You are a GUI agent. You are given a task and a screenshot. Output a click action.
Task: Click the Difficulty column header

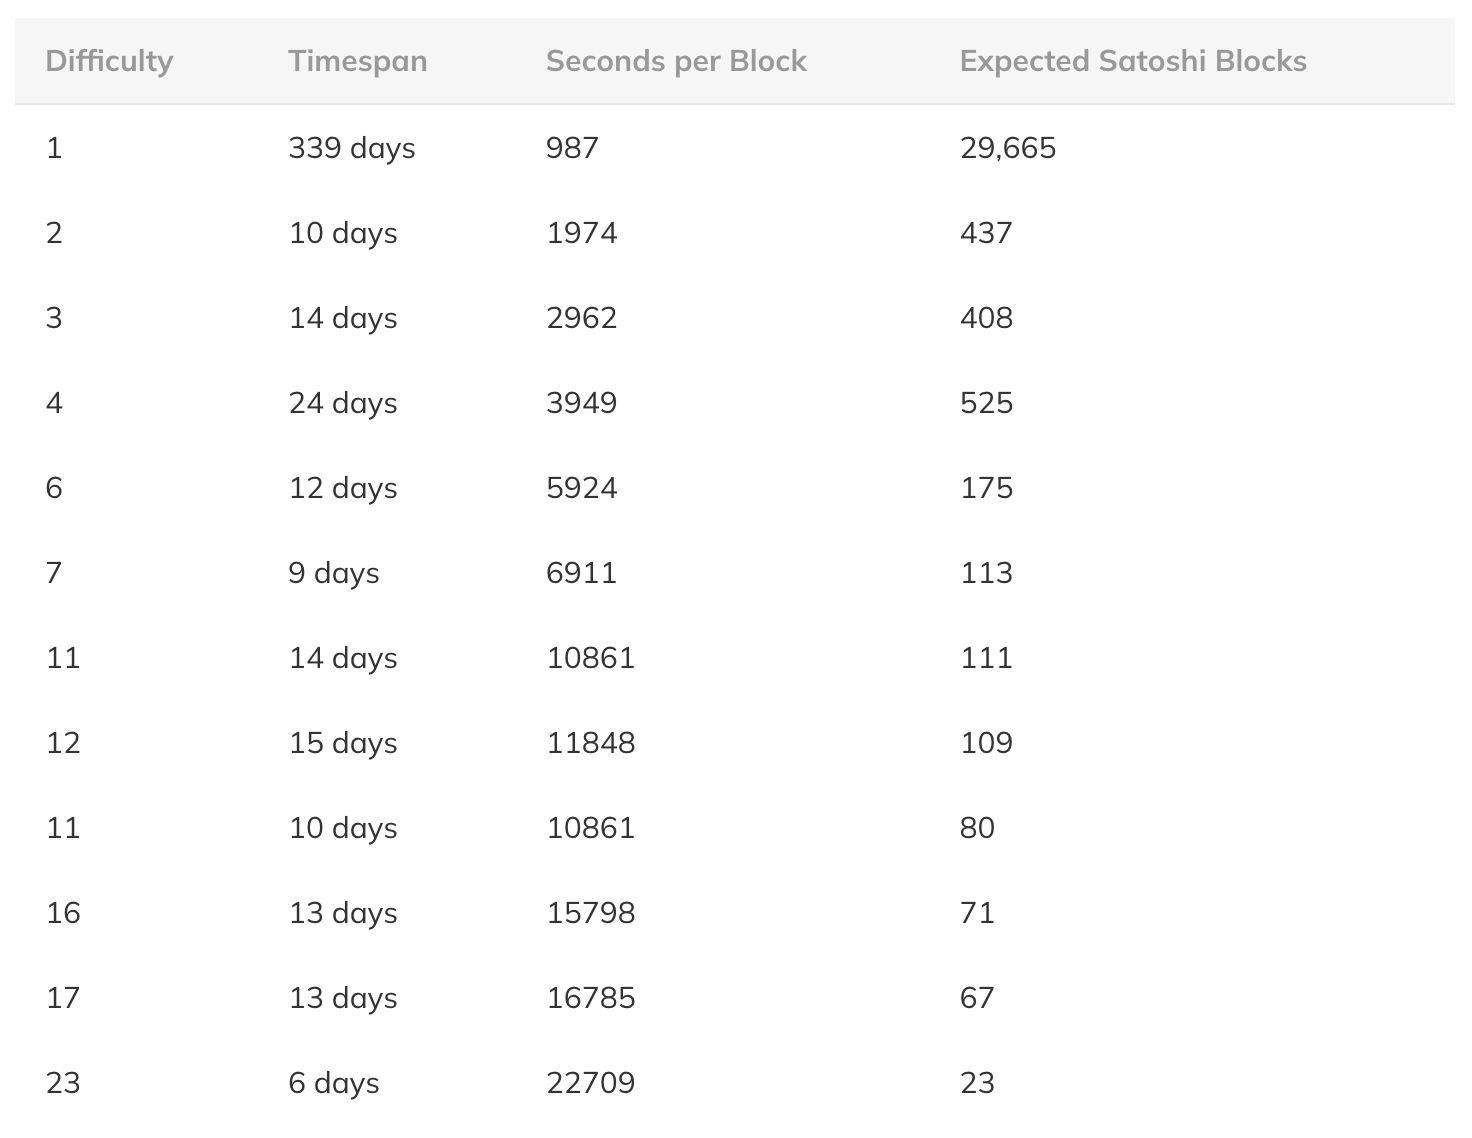(x=109, y=61)
